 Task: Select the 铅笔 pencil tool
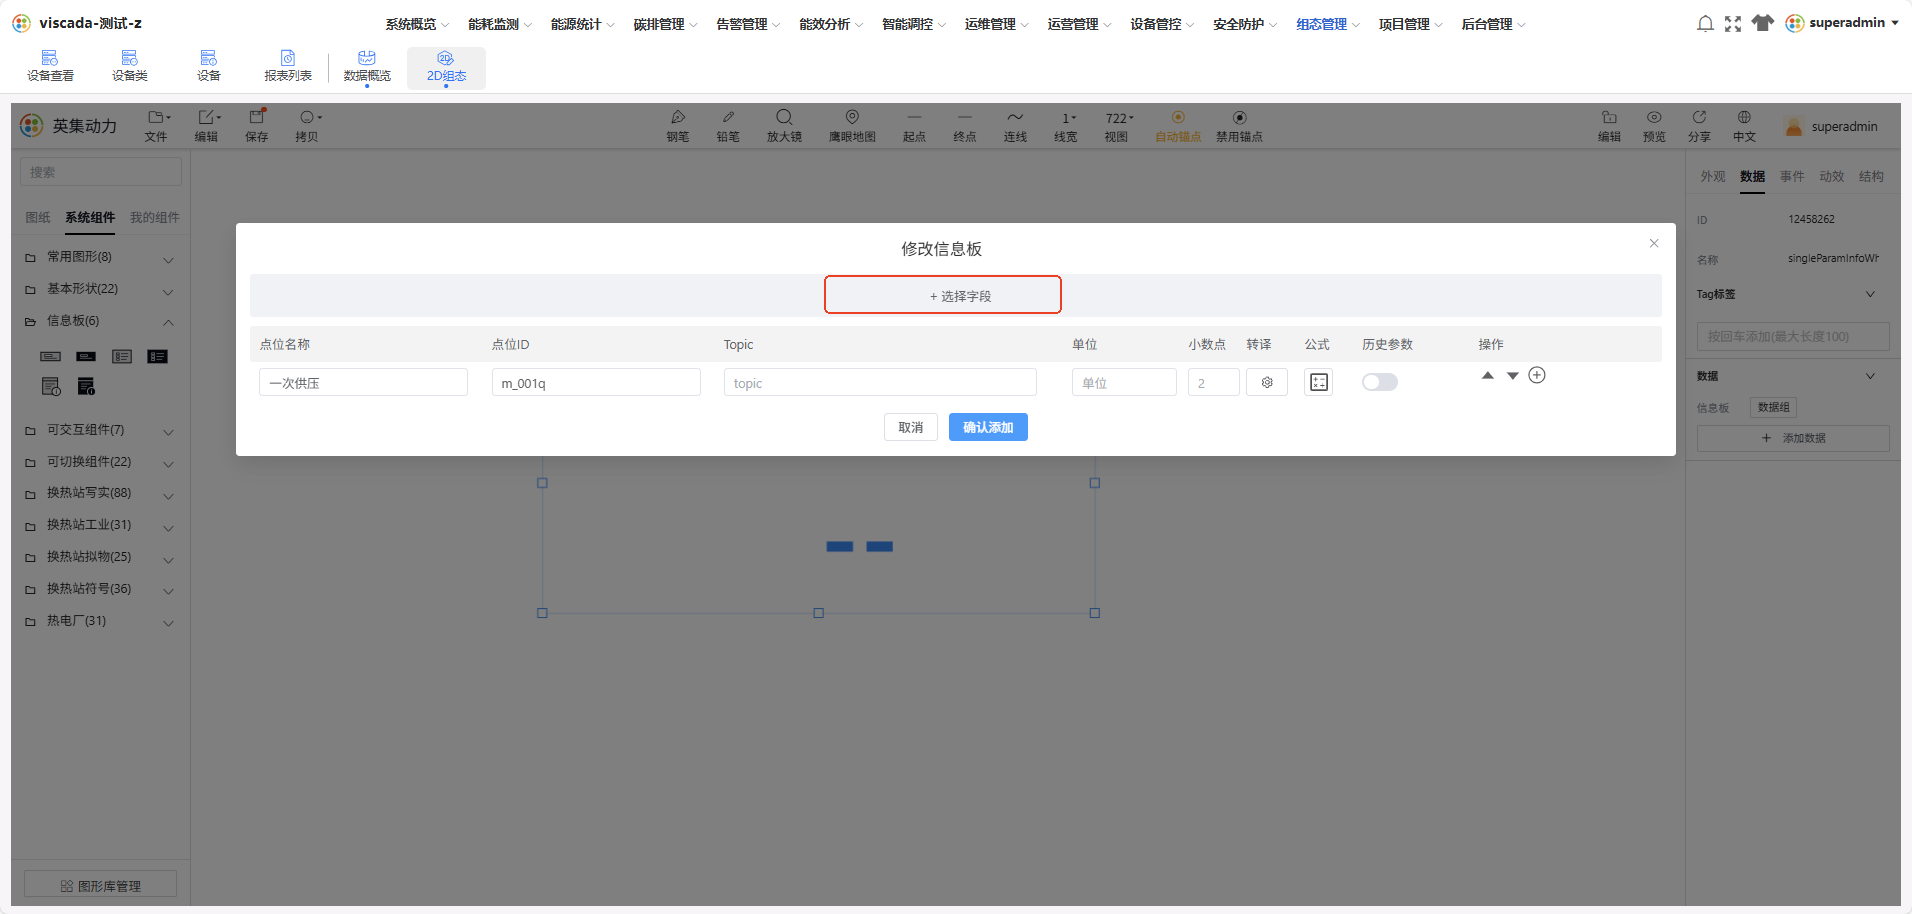coord(728,126)
